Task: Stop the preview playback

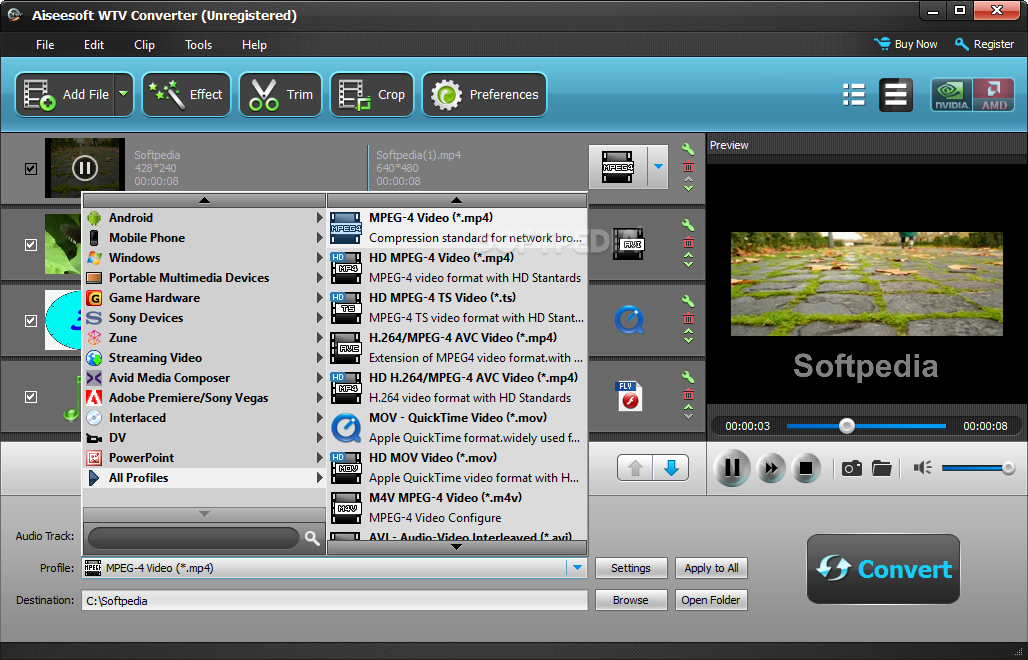Action: [806, 468]
